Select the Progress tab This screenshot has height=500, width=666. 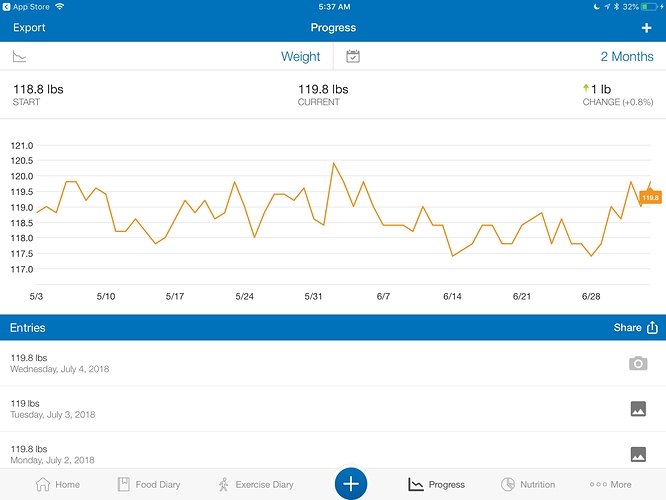pyautogui.click(x=436, y=484)
